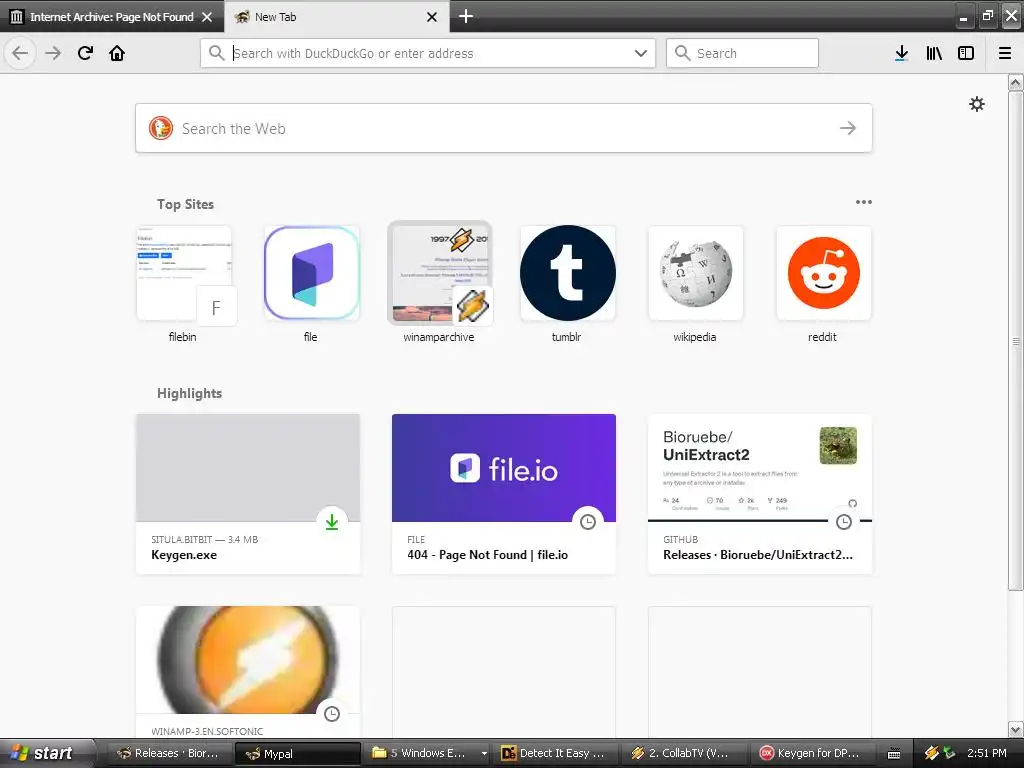Open Releases Bioruebe/UniExtract2 highlight card
Image resolution: width=1024 pixels, height=768 pixels.
point(760,494)
